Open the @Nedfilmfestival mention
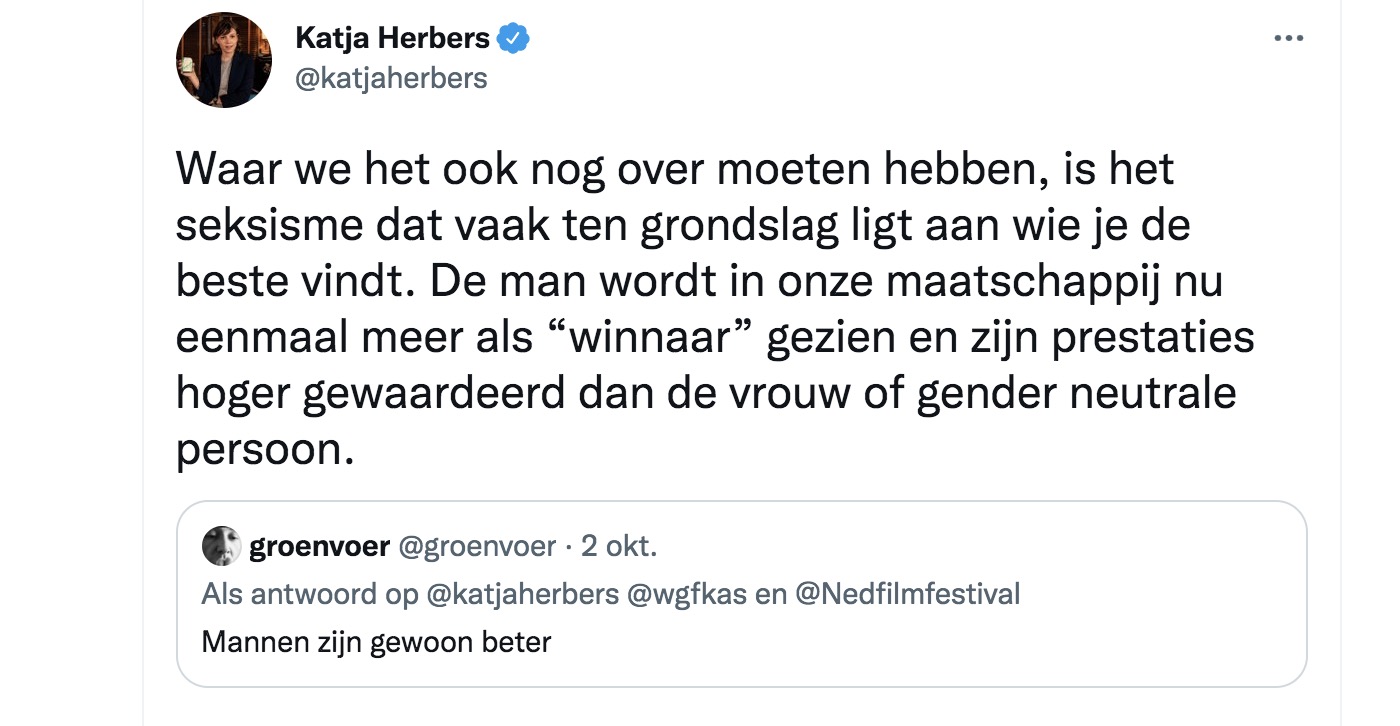Screen dimensions: 1400x726 click(x=907, y=594)
